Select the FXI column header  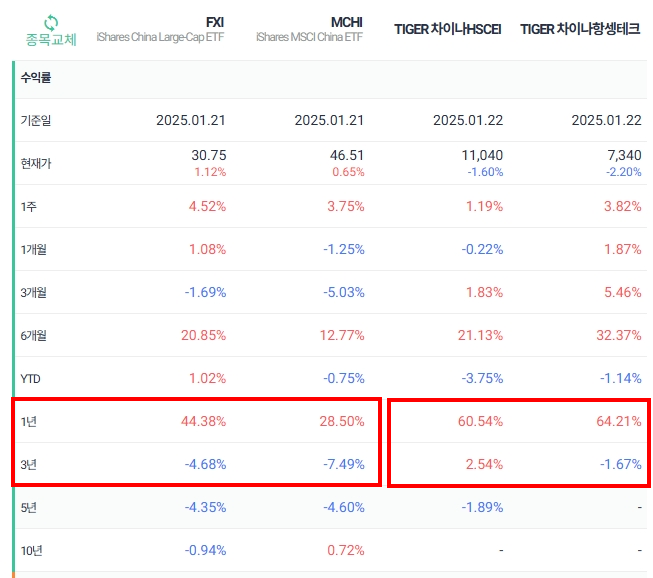(x=215, y=22)
